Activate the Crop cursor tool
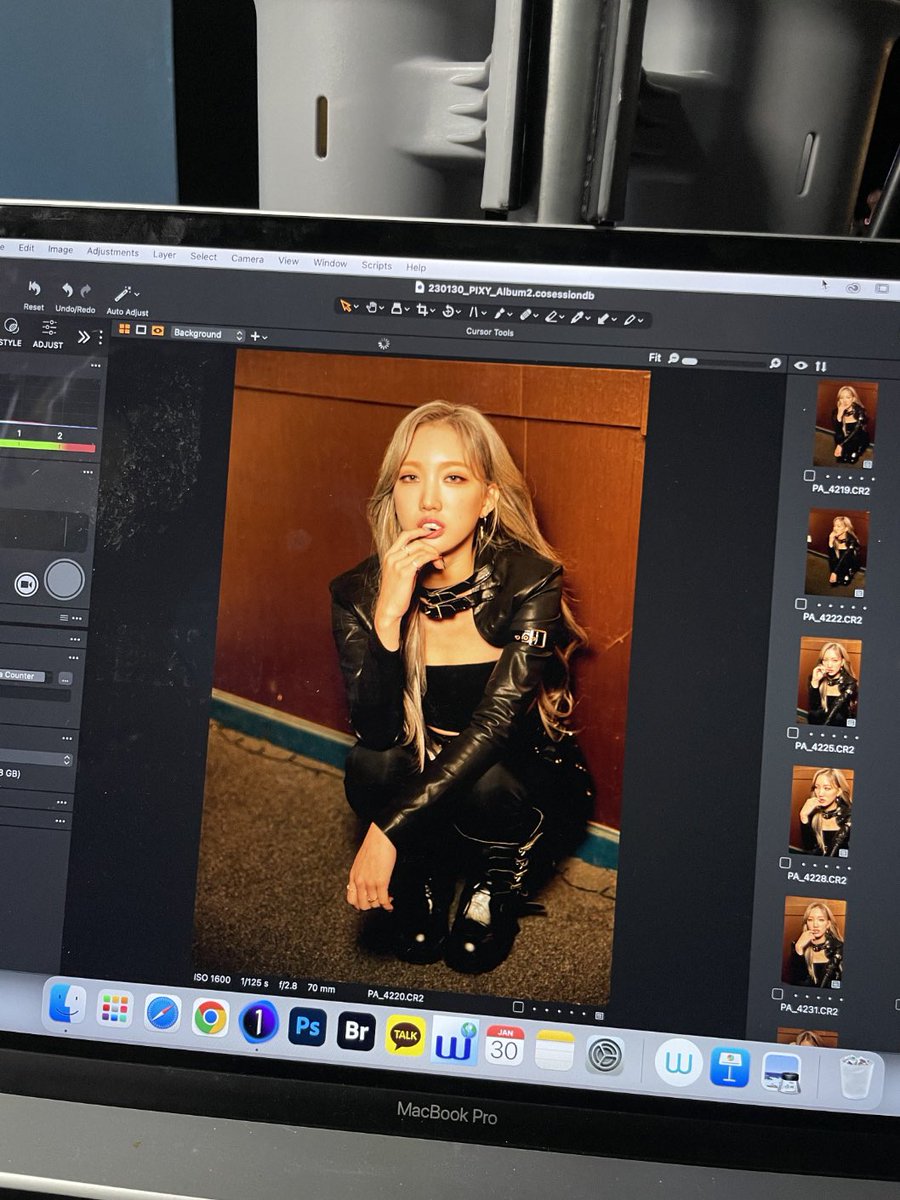The width and height of the screenshot is (900, 1200). pos(424,310)
